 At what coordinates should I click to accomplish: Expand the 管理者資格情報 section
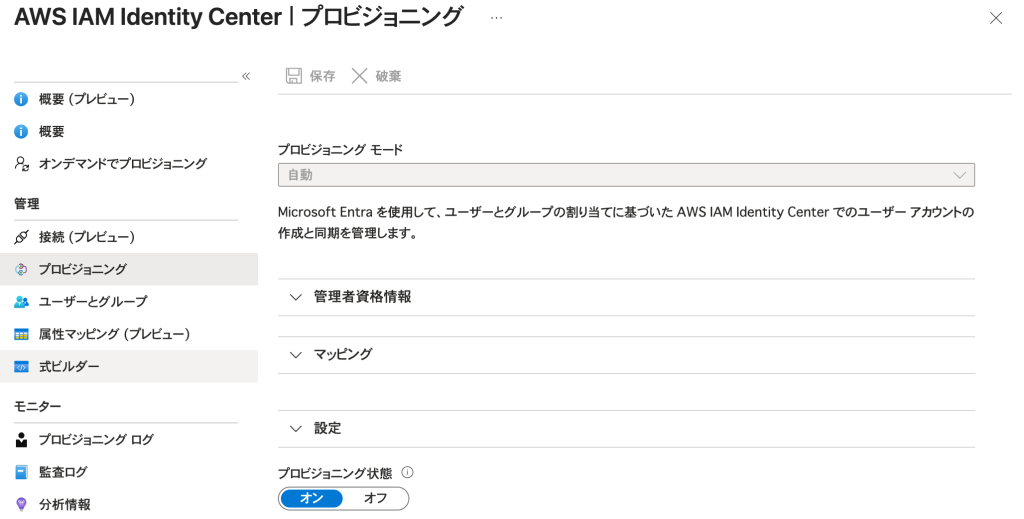[361, 297]
